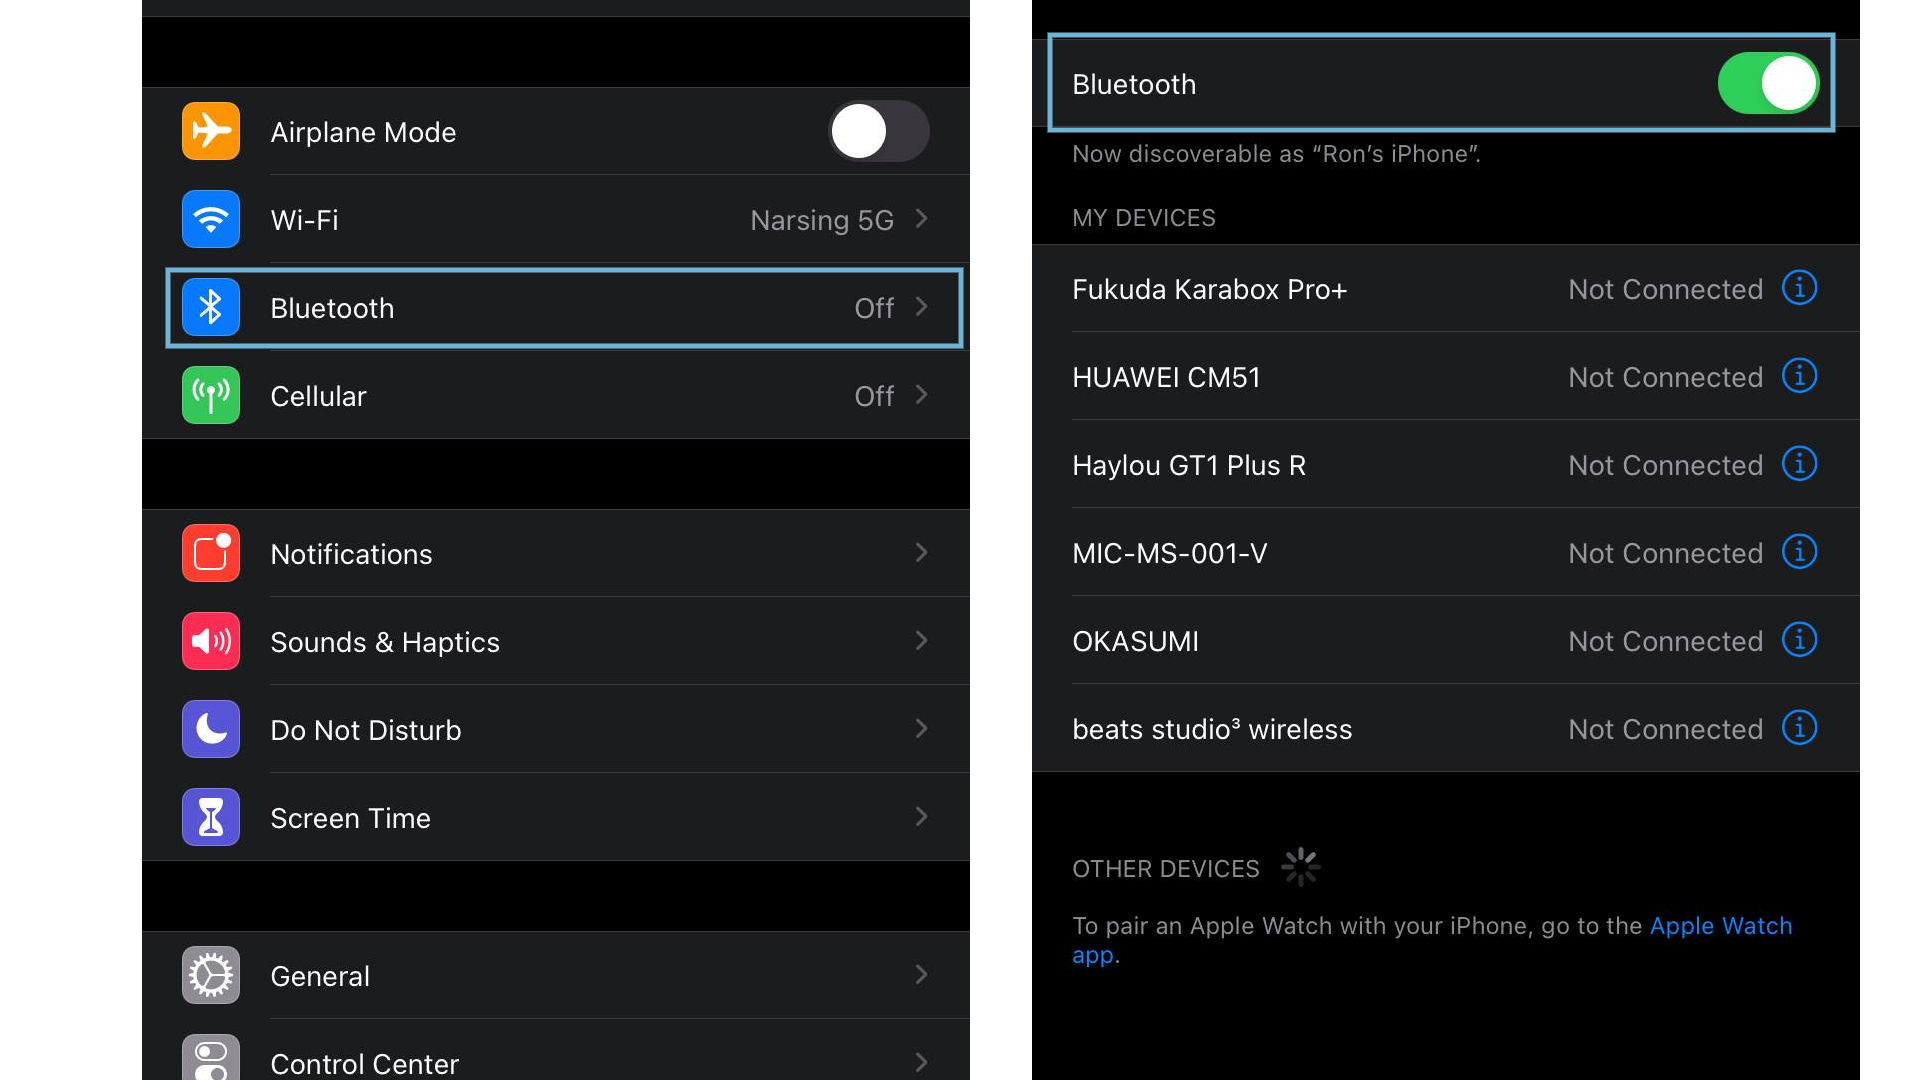The height and width of the screenshot is (1080, 1920).
Task: Tap Not Connected status for beats studio³
Action: (1665, 729)
